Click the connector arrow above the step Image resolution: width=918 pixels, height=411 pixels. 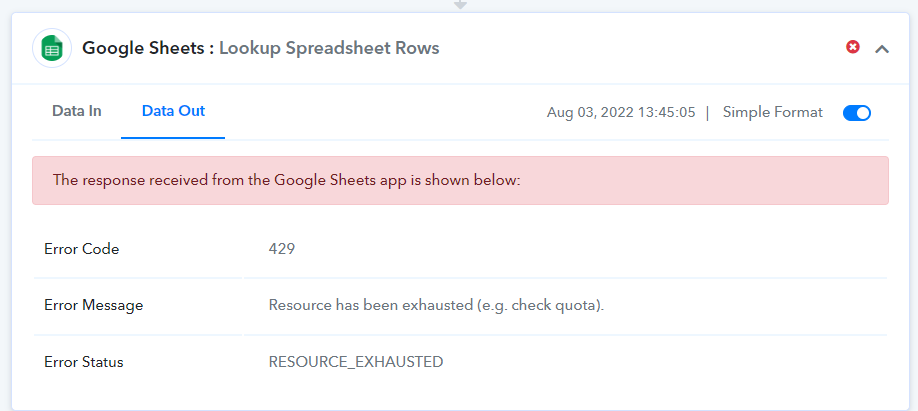[461, 5]
